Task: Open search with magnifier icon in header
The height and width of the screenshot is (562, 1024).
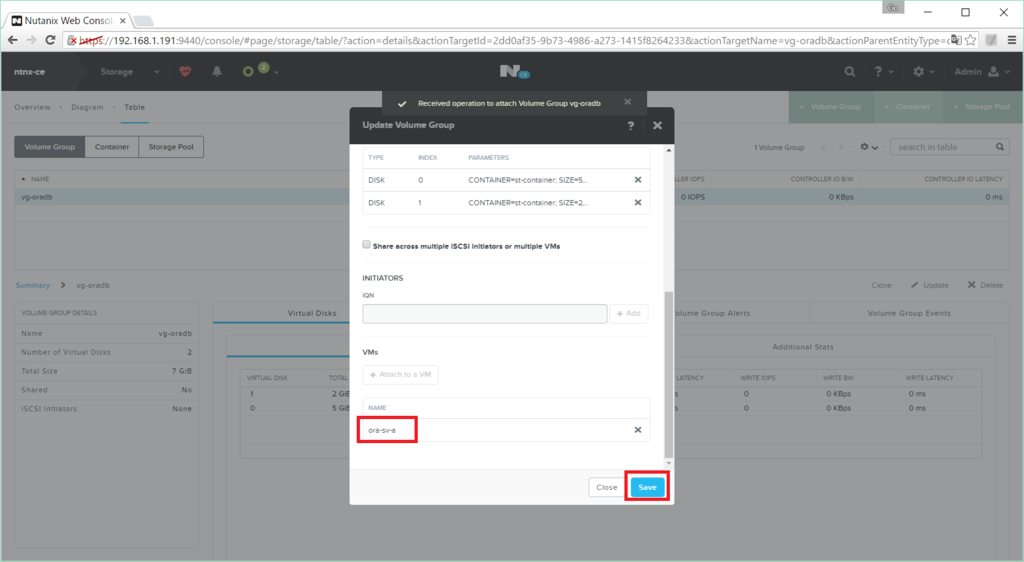Action: [x=849, y=72]
